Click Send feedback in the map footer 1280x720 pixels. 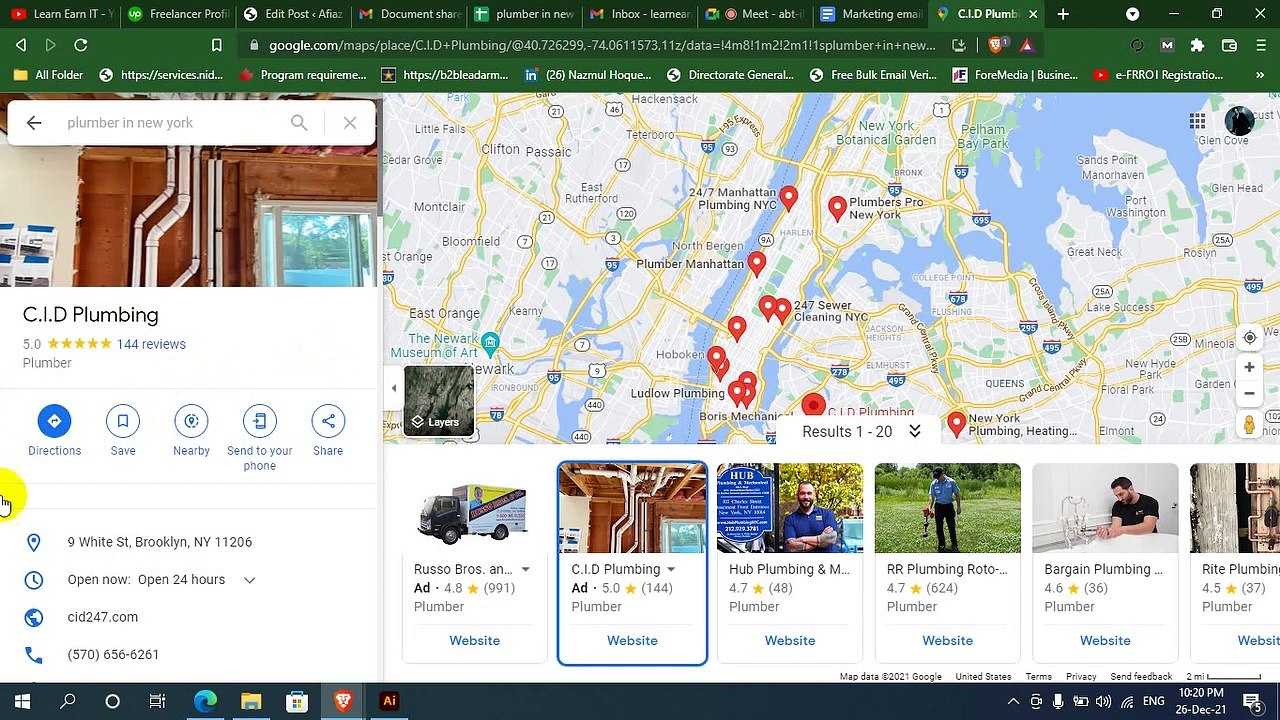click(1141, 677)
